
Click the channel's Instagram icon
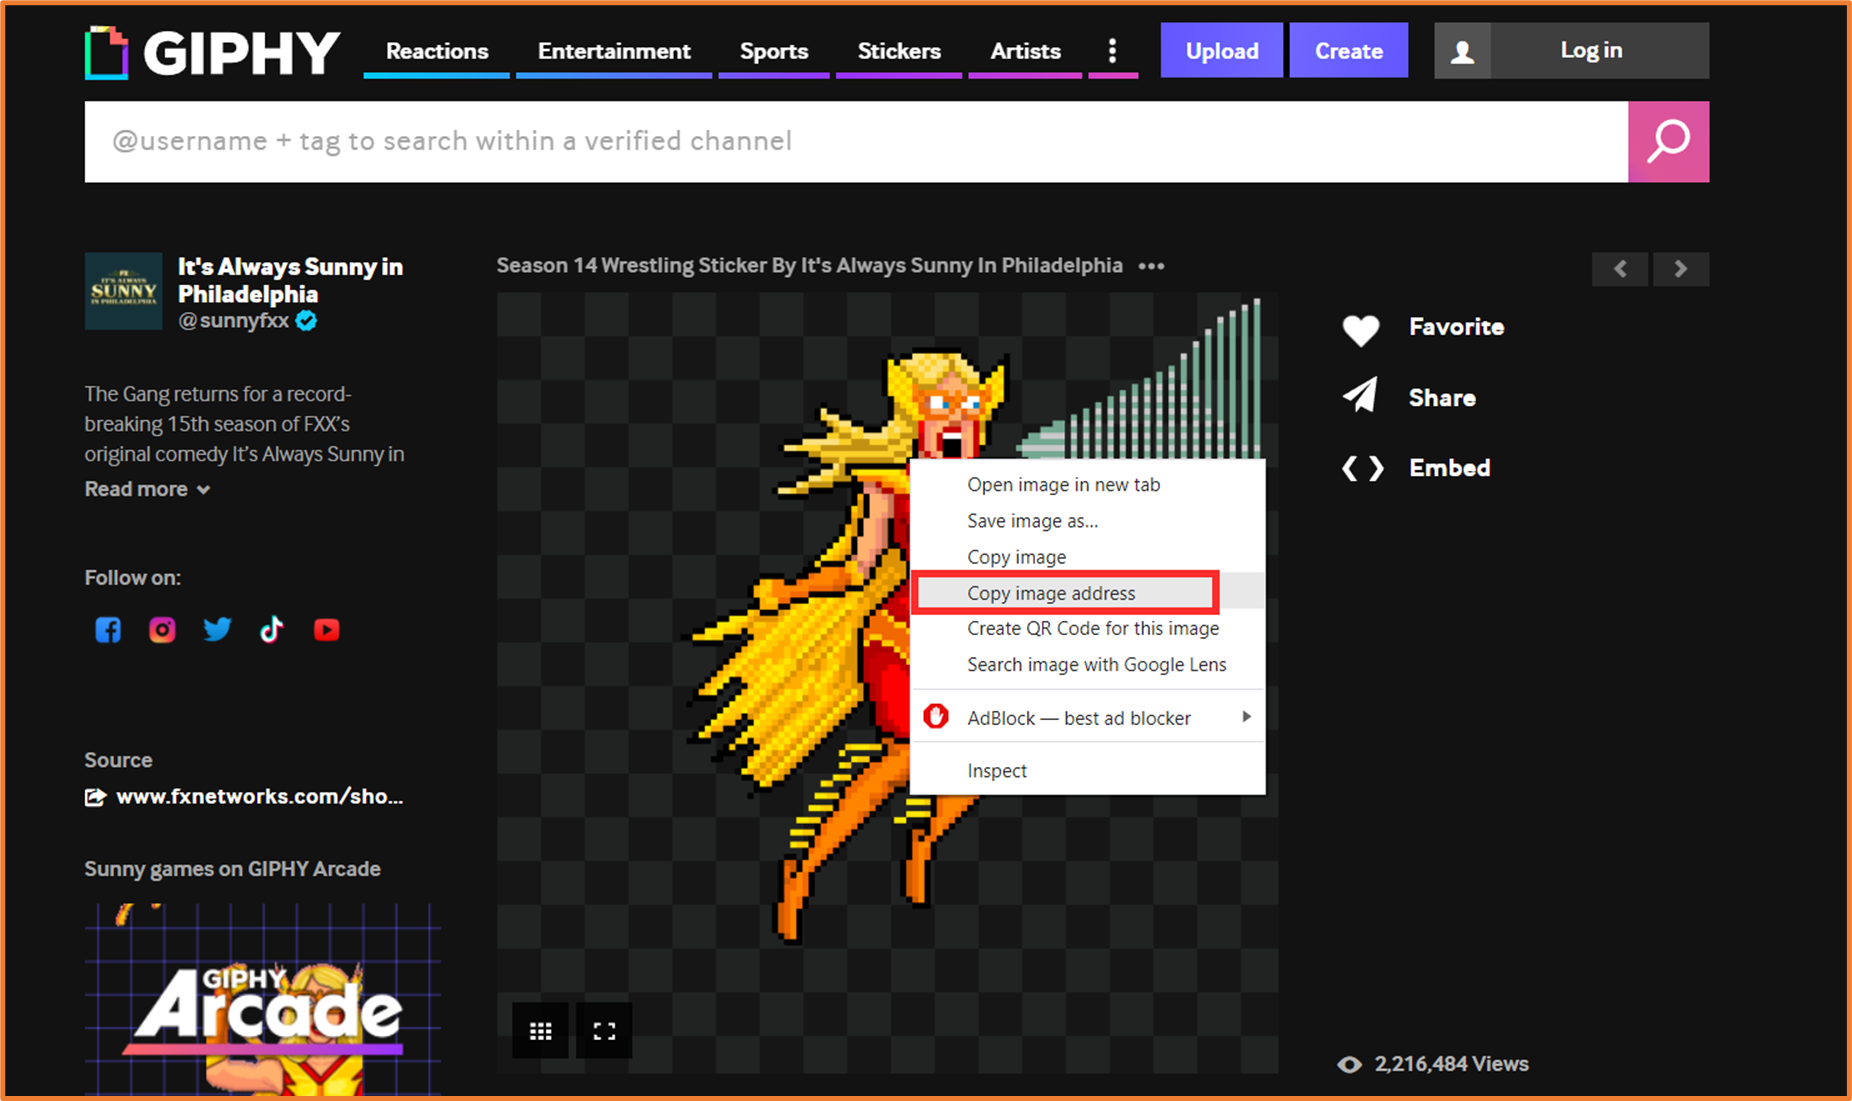pyautogui.click(x=162, y=629)
